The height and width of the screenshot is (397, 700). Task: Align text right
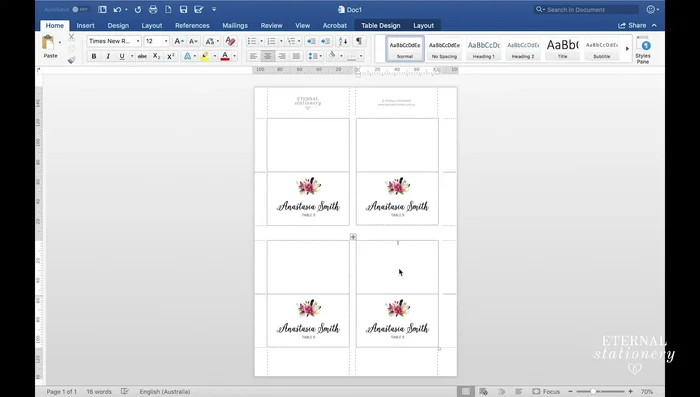tap(282, 56)
